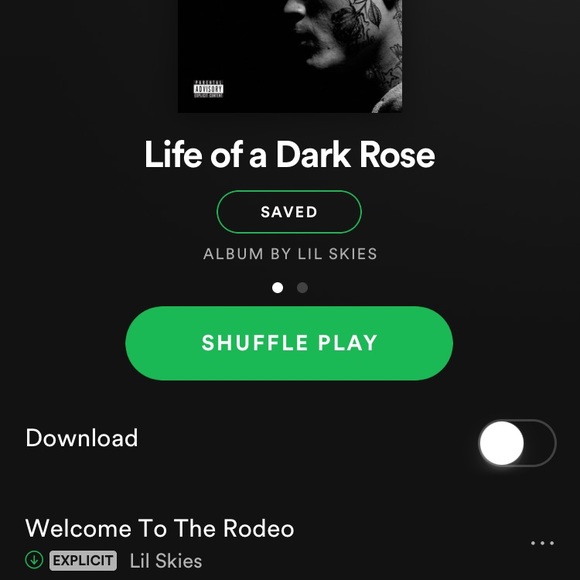
Task: Tap the green downloaded arrow icon
Action: click(x=34, y=560)
